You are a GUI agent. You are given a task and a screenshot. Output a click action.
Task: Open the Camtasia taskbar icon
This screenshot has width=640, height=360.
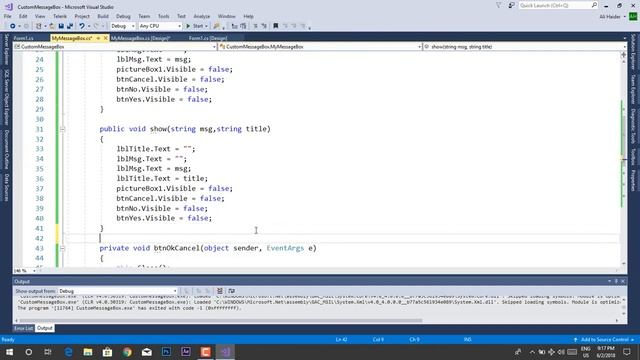[205, 352]
